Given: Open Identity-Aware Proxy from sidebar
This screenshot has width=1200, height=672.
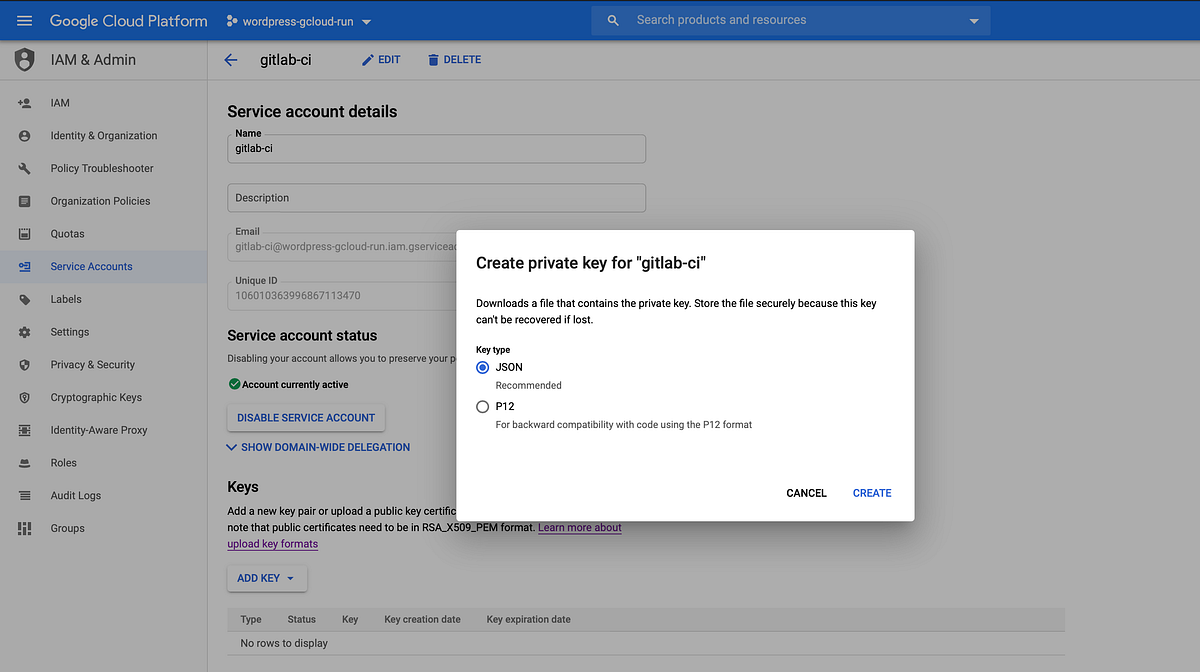Looking at the screenshot, I should click(103, 430).
